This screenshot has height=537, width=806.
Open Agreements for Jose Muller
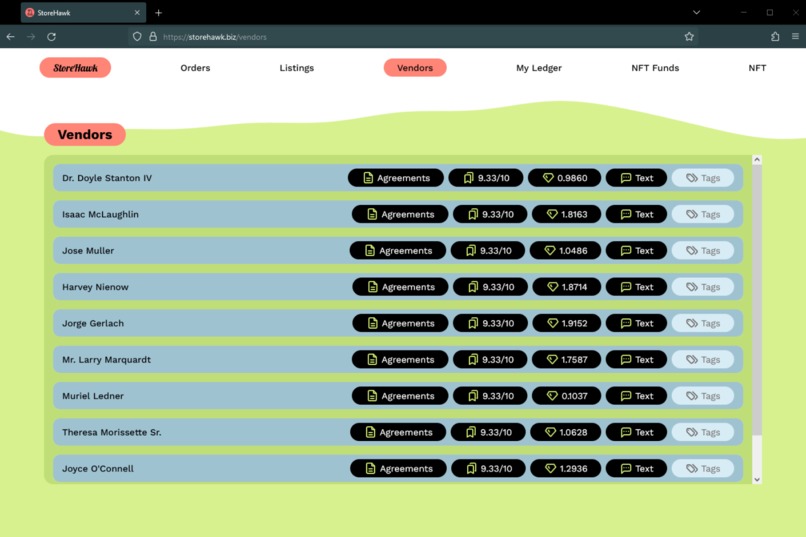[x=397, y=251]
